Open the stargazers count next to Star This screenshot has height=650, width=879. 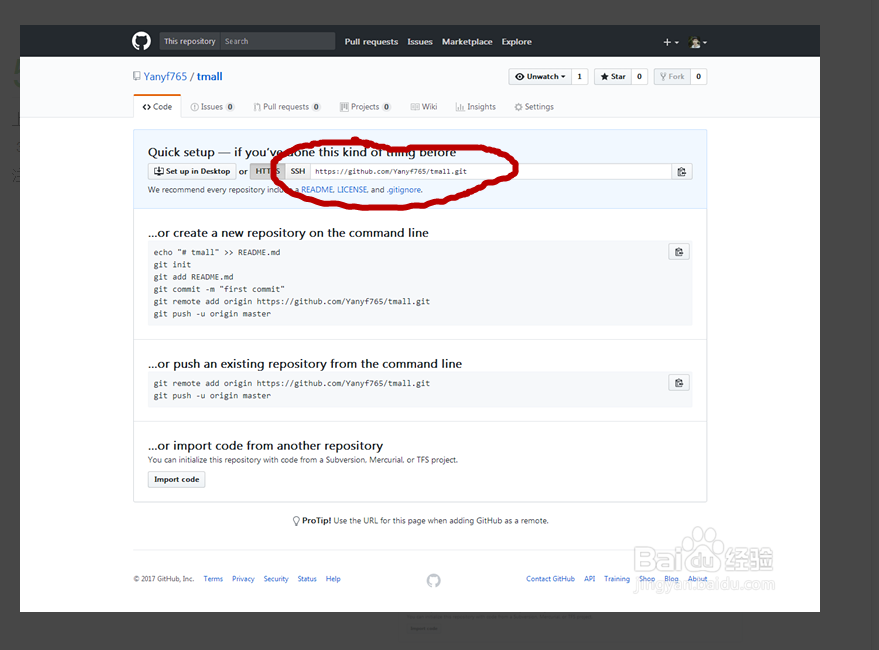640,76
